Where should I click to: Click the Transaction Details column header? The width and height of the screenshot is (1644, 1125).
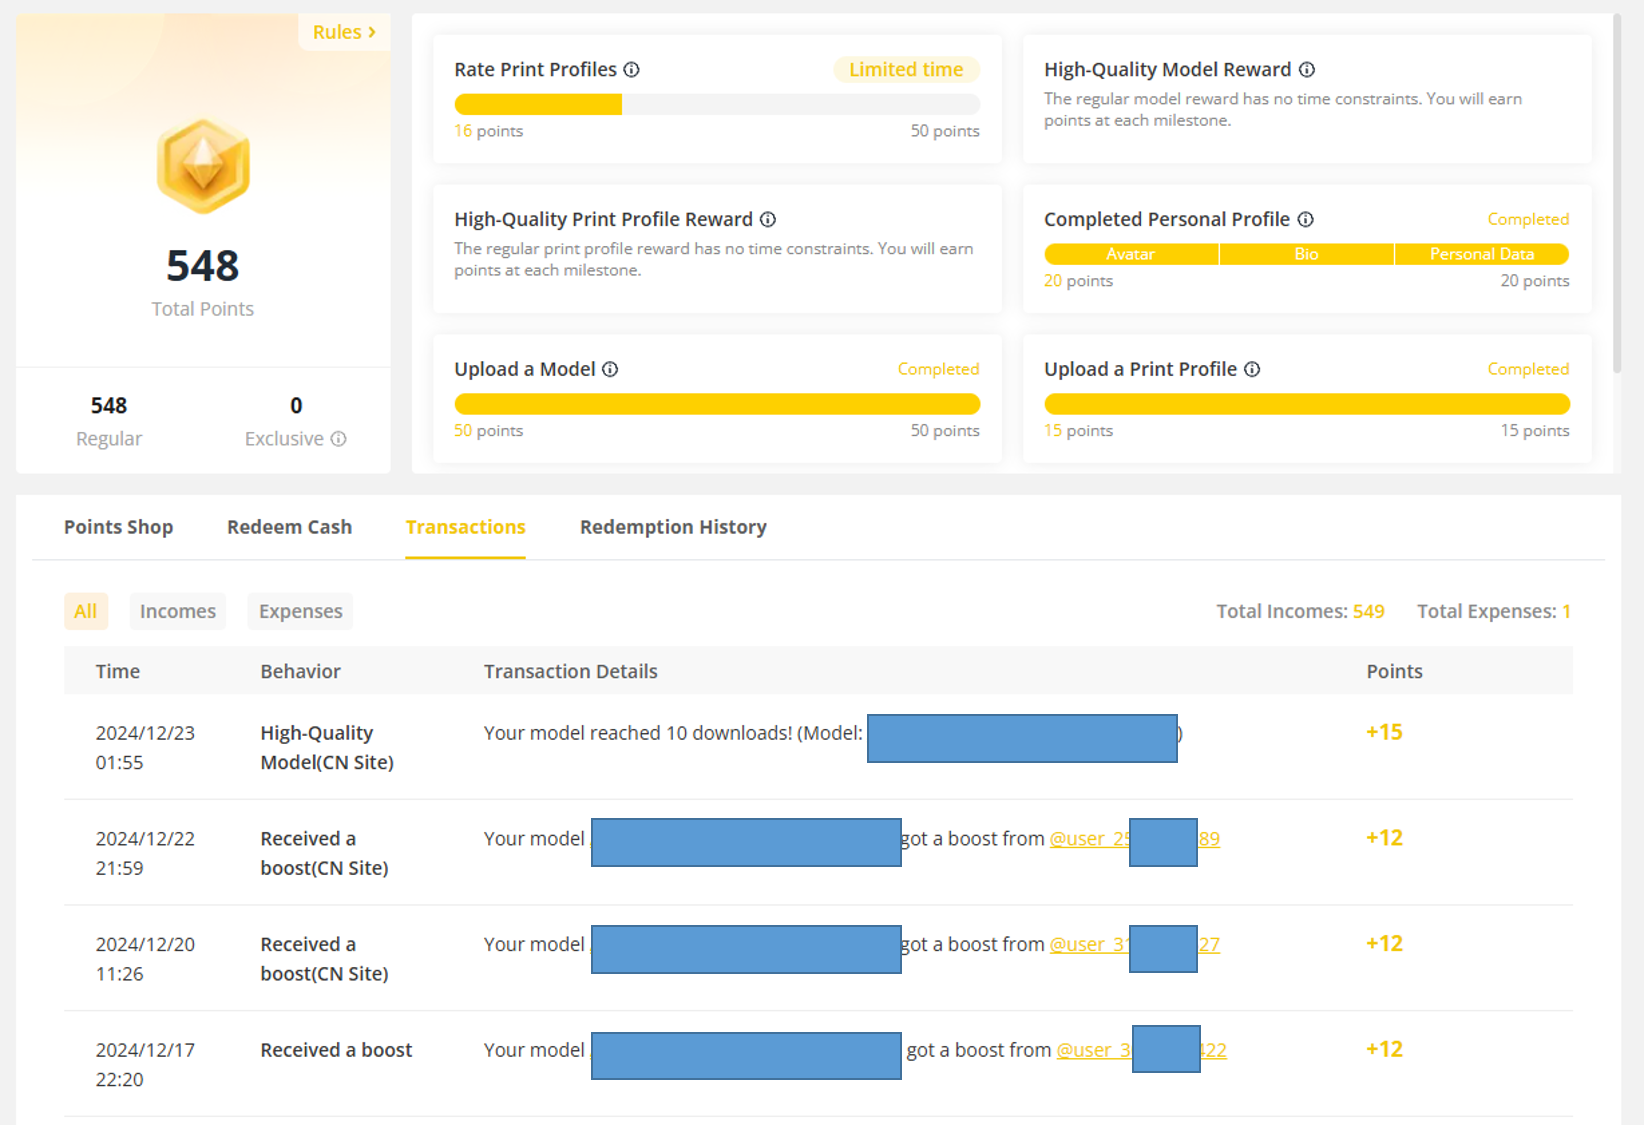[570, 672]
